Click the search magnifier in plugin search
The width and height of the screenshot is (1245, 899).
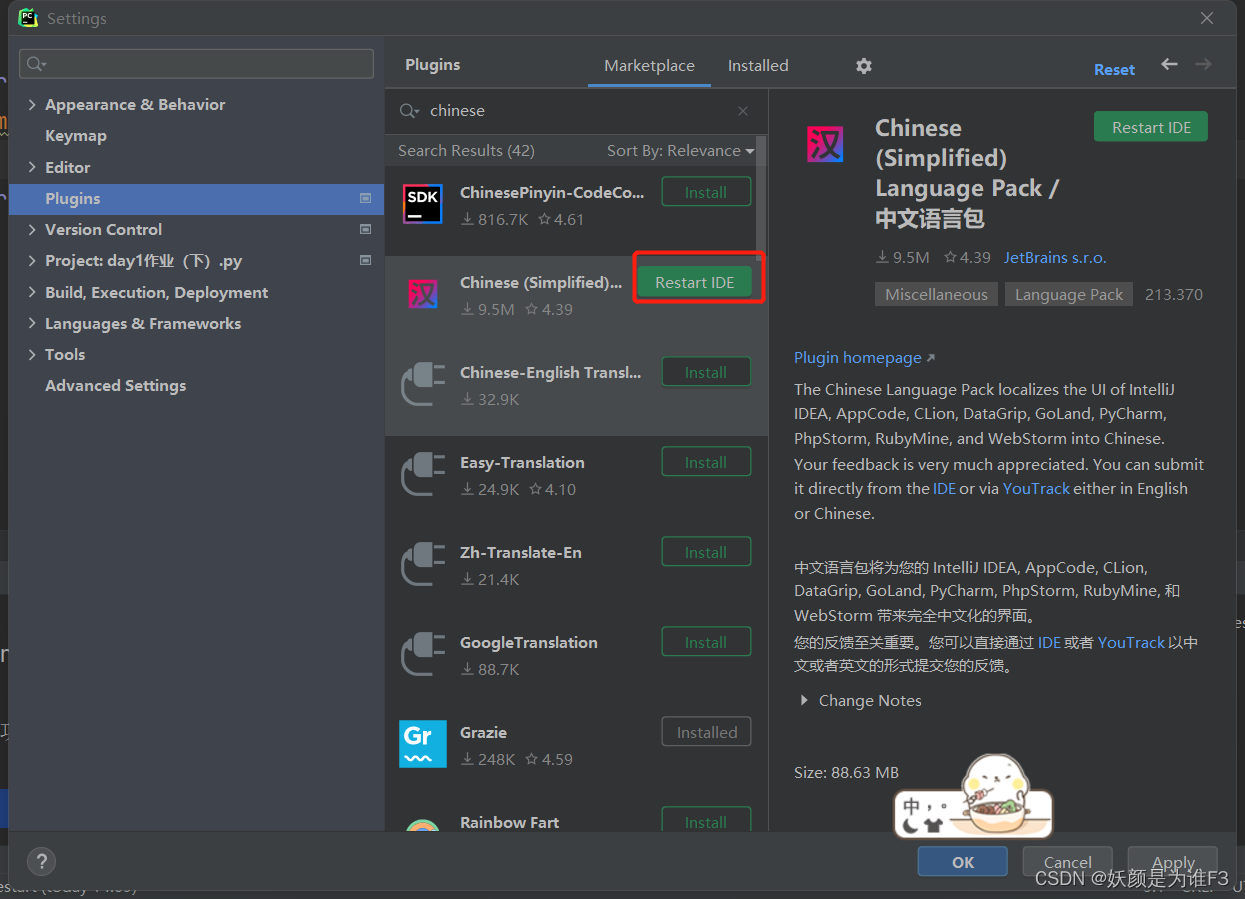(x=409, y=111)
